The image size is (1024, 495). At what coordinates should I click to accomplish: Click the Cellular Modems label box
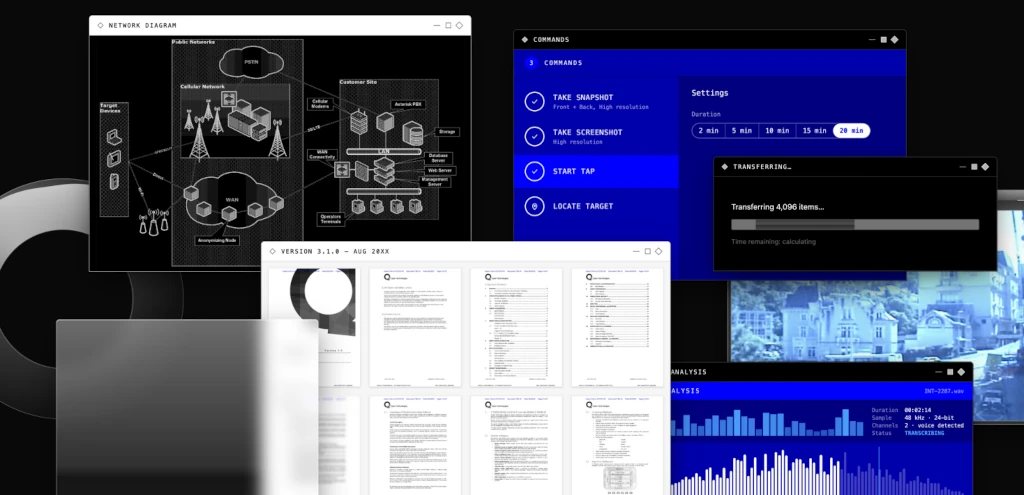pyautogui.click(x=320, y=104)
